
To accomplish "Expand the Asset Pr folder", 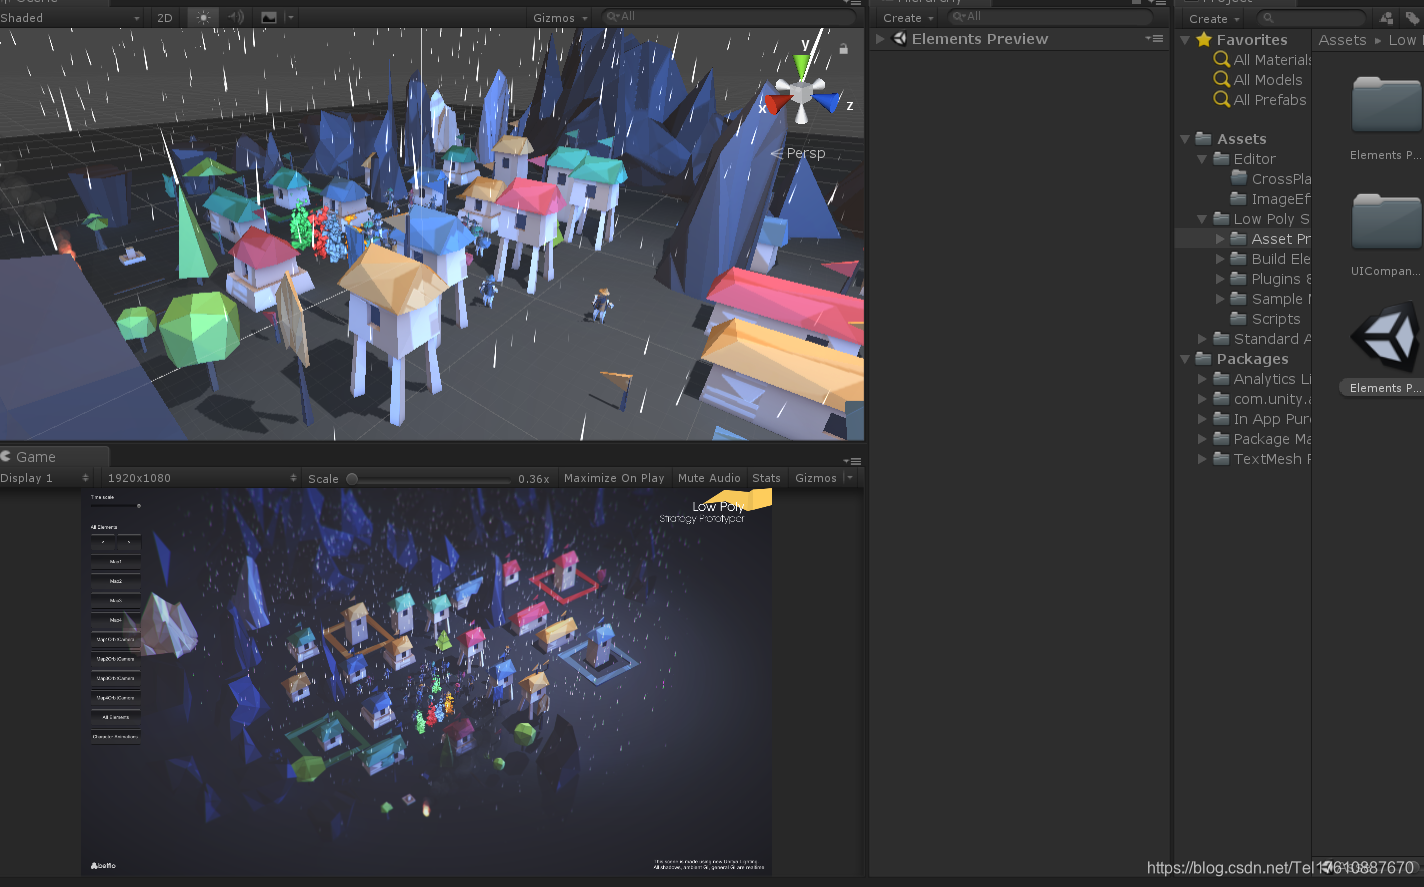I will click(x=1220, y=239).
